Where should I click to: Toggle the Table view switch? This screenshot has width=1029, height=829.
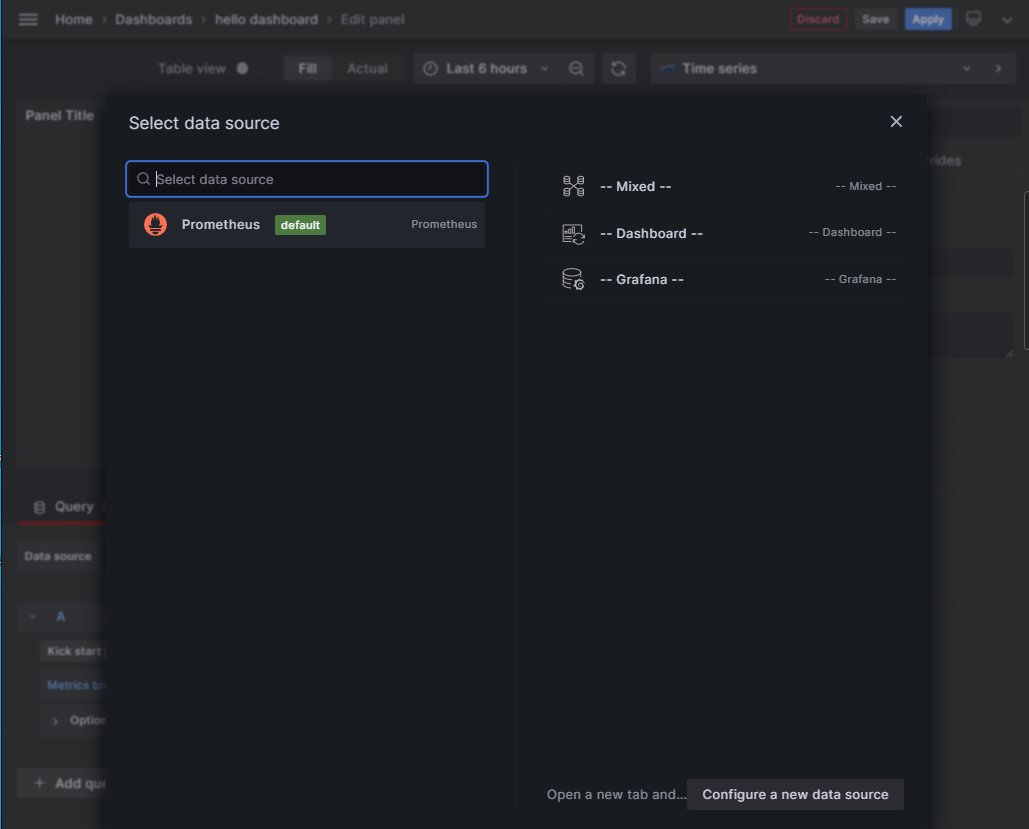(x=247, y=68)
